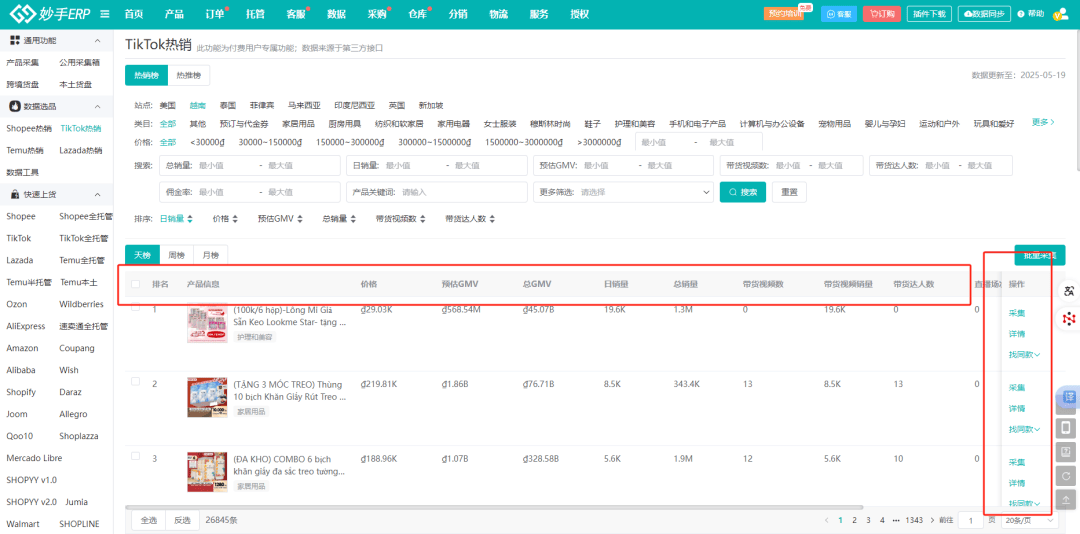Click rank 3 product thumbnail
The width and height of the screenshot is (1080, 534).
click(207, 472)
